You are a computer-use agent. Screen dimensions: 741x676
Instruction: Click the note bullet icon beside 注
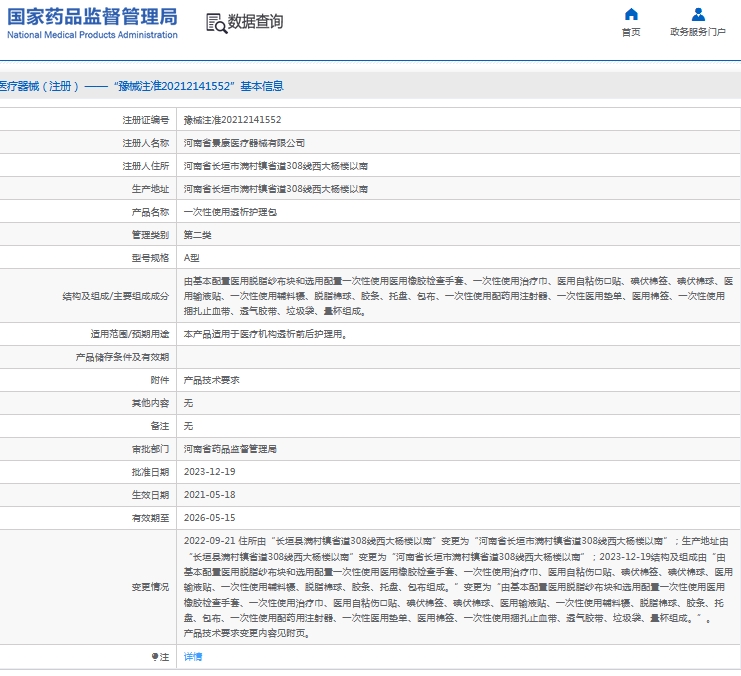pos(155,657)
